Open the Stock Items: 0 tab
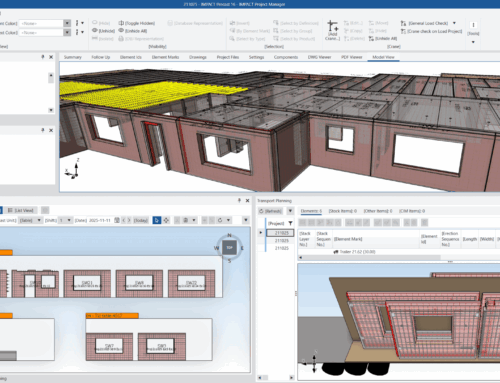500x383 pixels. click(343, 211)
